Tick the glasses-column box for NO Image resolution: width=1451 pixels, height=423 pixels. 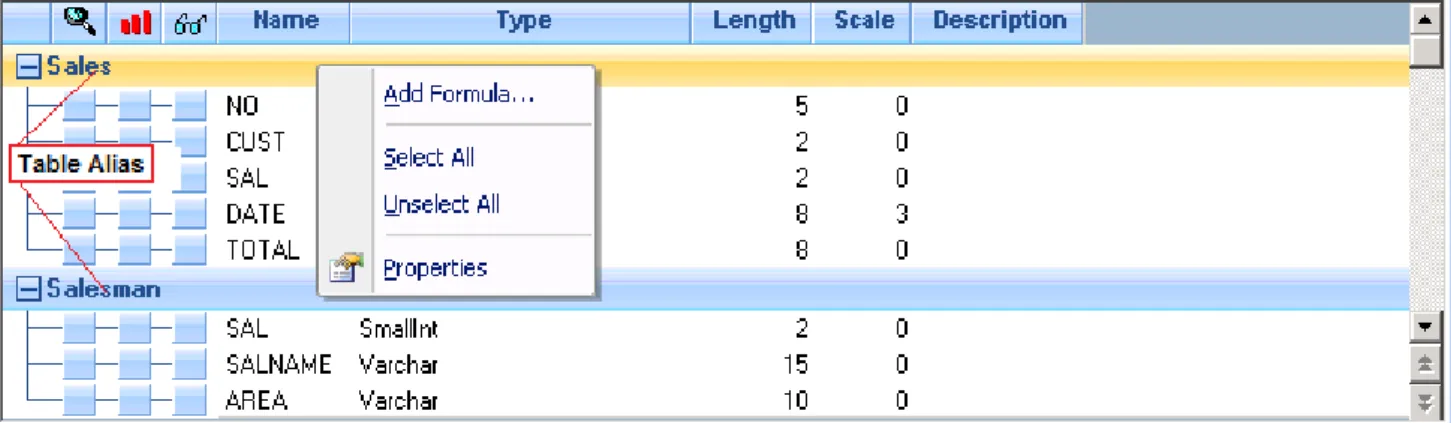pyautogui.click(x=188, y=105)
